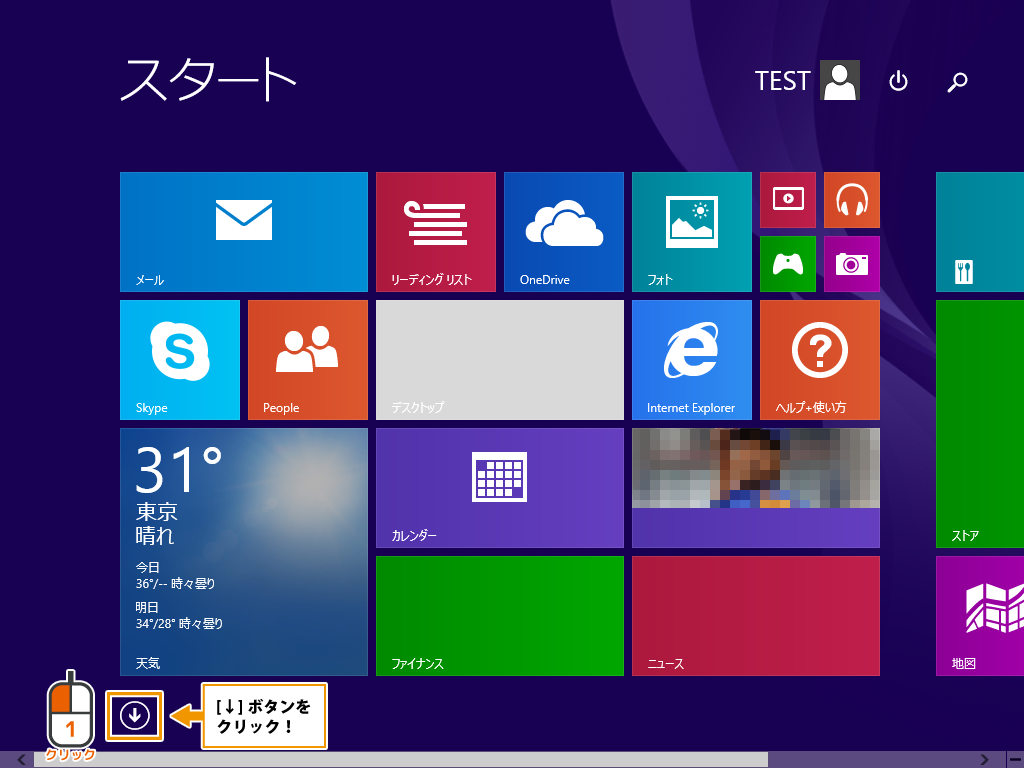The image size is (1024, 768).
Task: Open the purple Maps tile
Action: (980, 616)
